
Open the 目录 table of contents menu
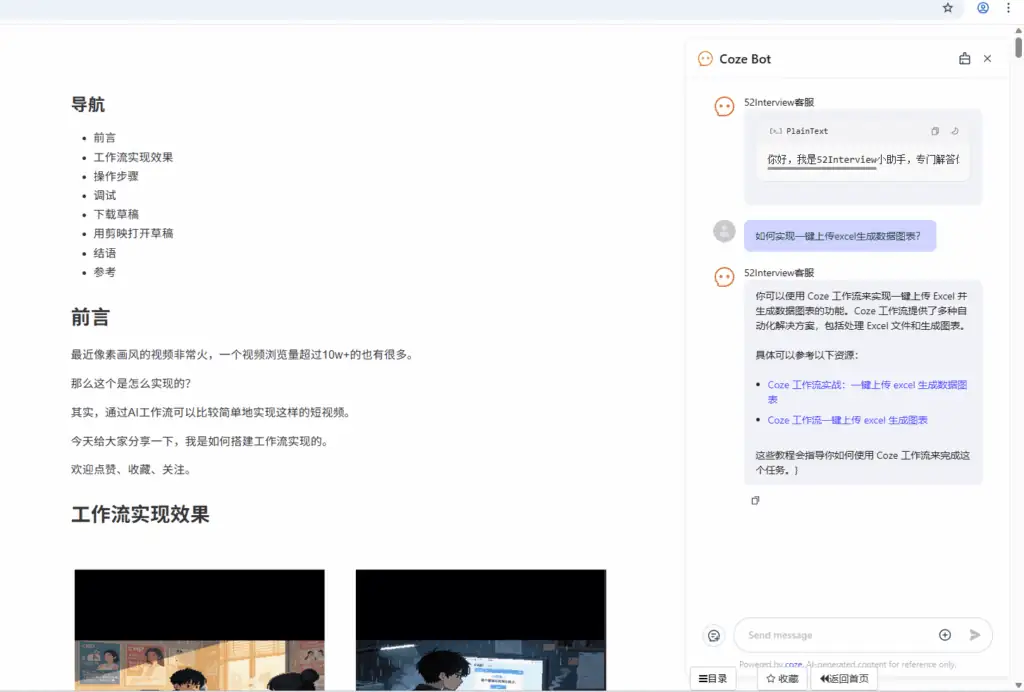tap(713, 678)
